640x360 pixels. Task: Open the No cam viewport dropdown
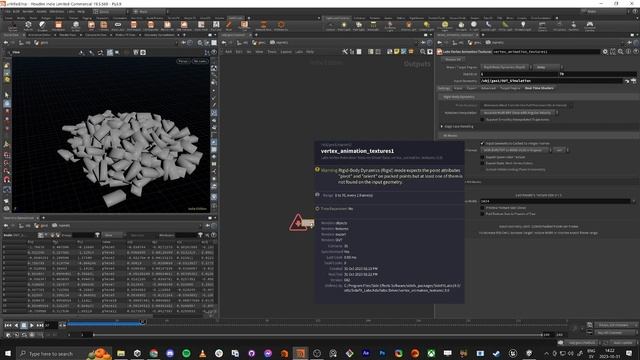pos(200,61)
